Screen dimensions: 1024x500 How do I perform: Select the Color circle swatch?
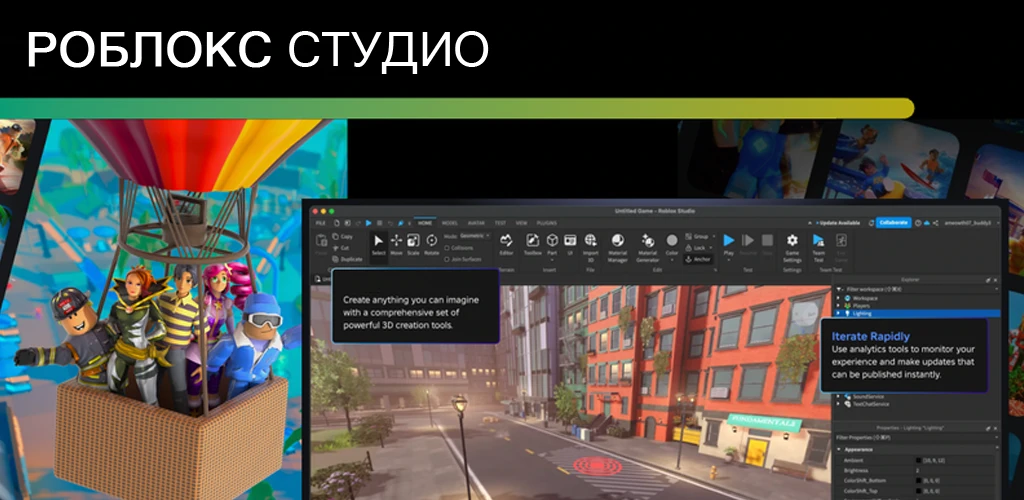[672, 240]
